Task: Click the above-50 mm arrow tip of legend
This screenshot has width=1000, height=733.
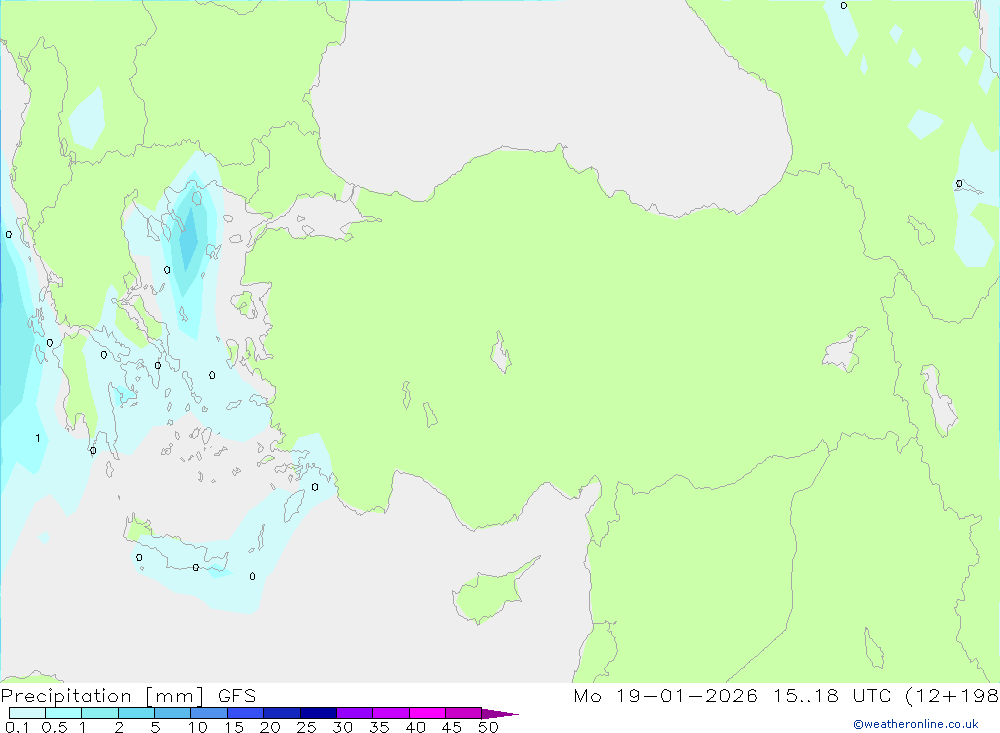Action: point(500,713)
